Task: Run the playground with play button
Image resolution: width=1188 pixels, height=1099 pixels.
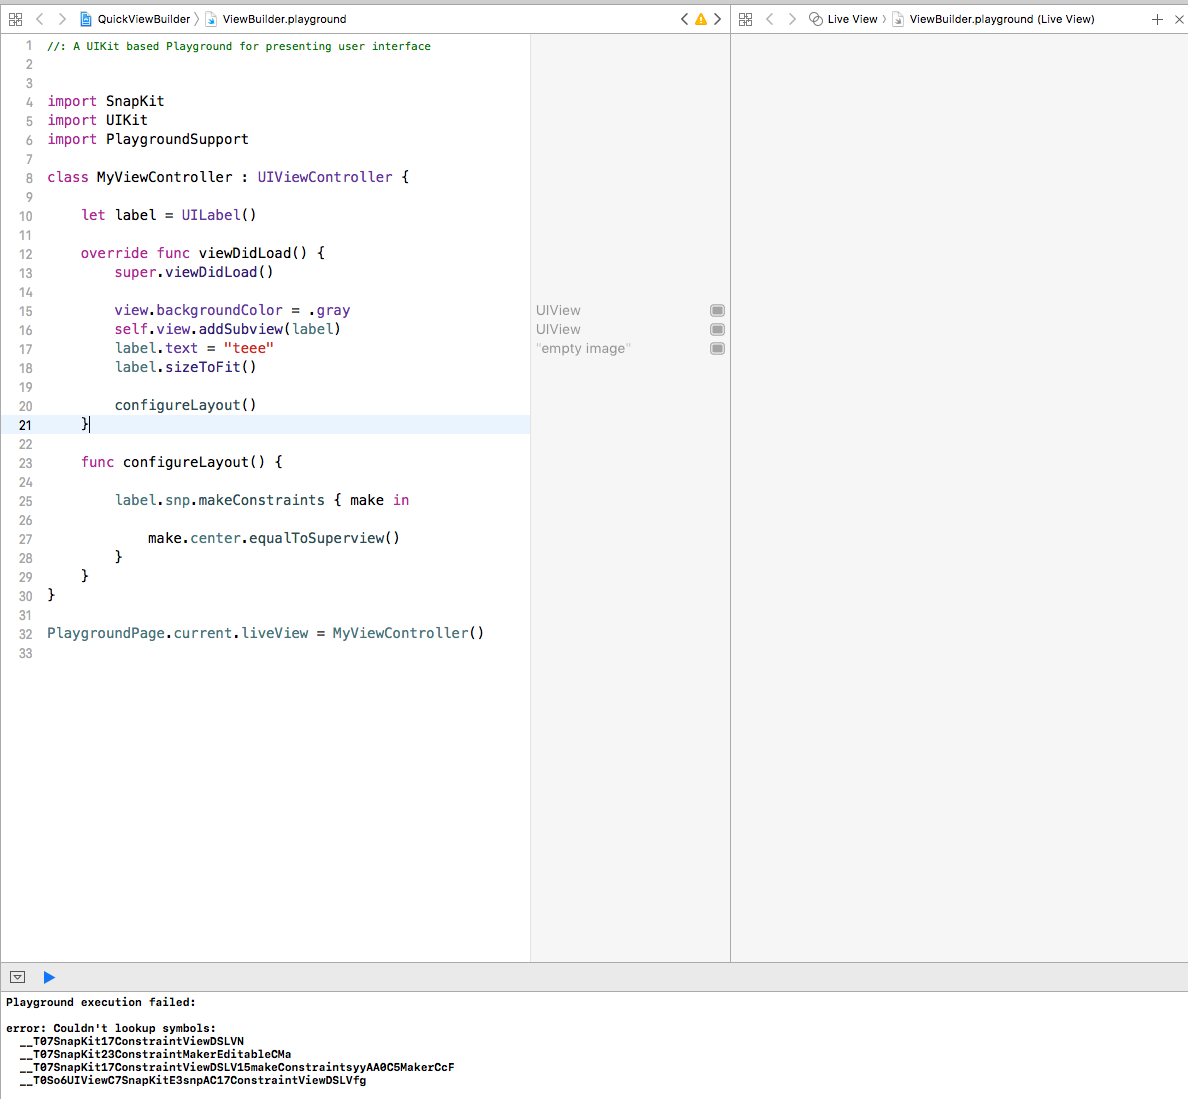Action: click(49, 977)
